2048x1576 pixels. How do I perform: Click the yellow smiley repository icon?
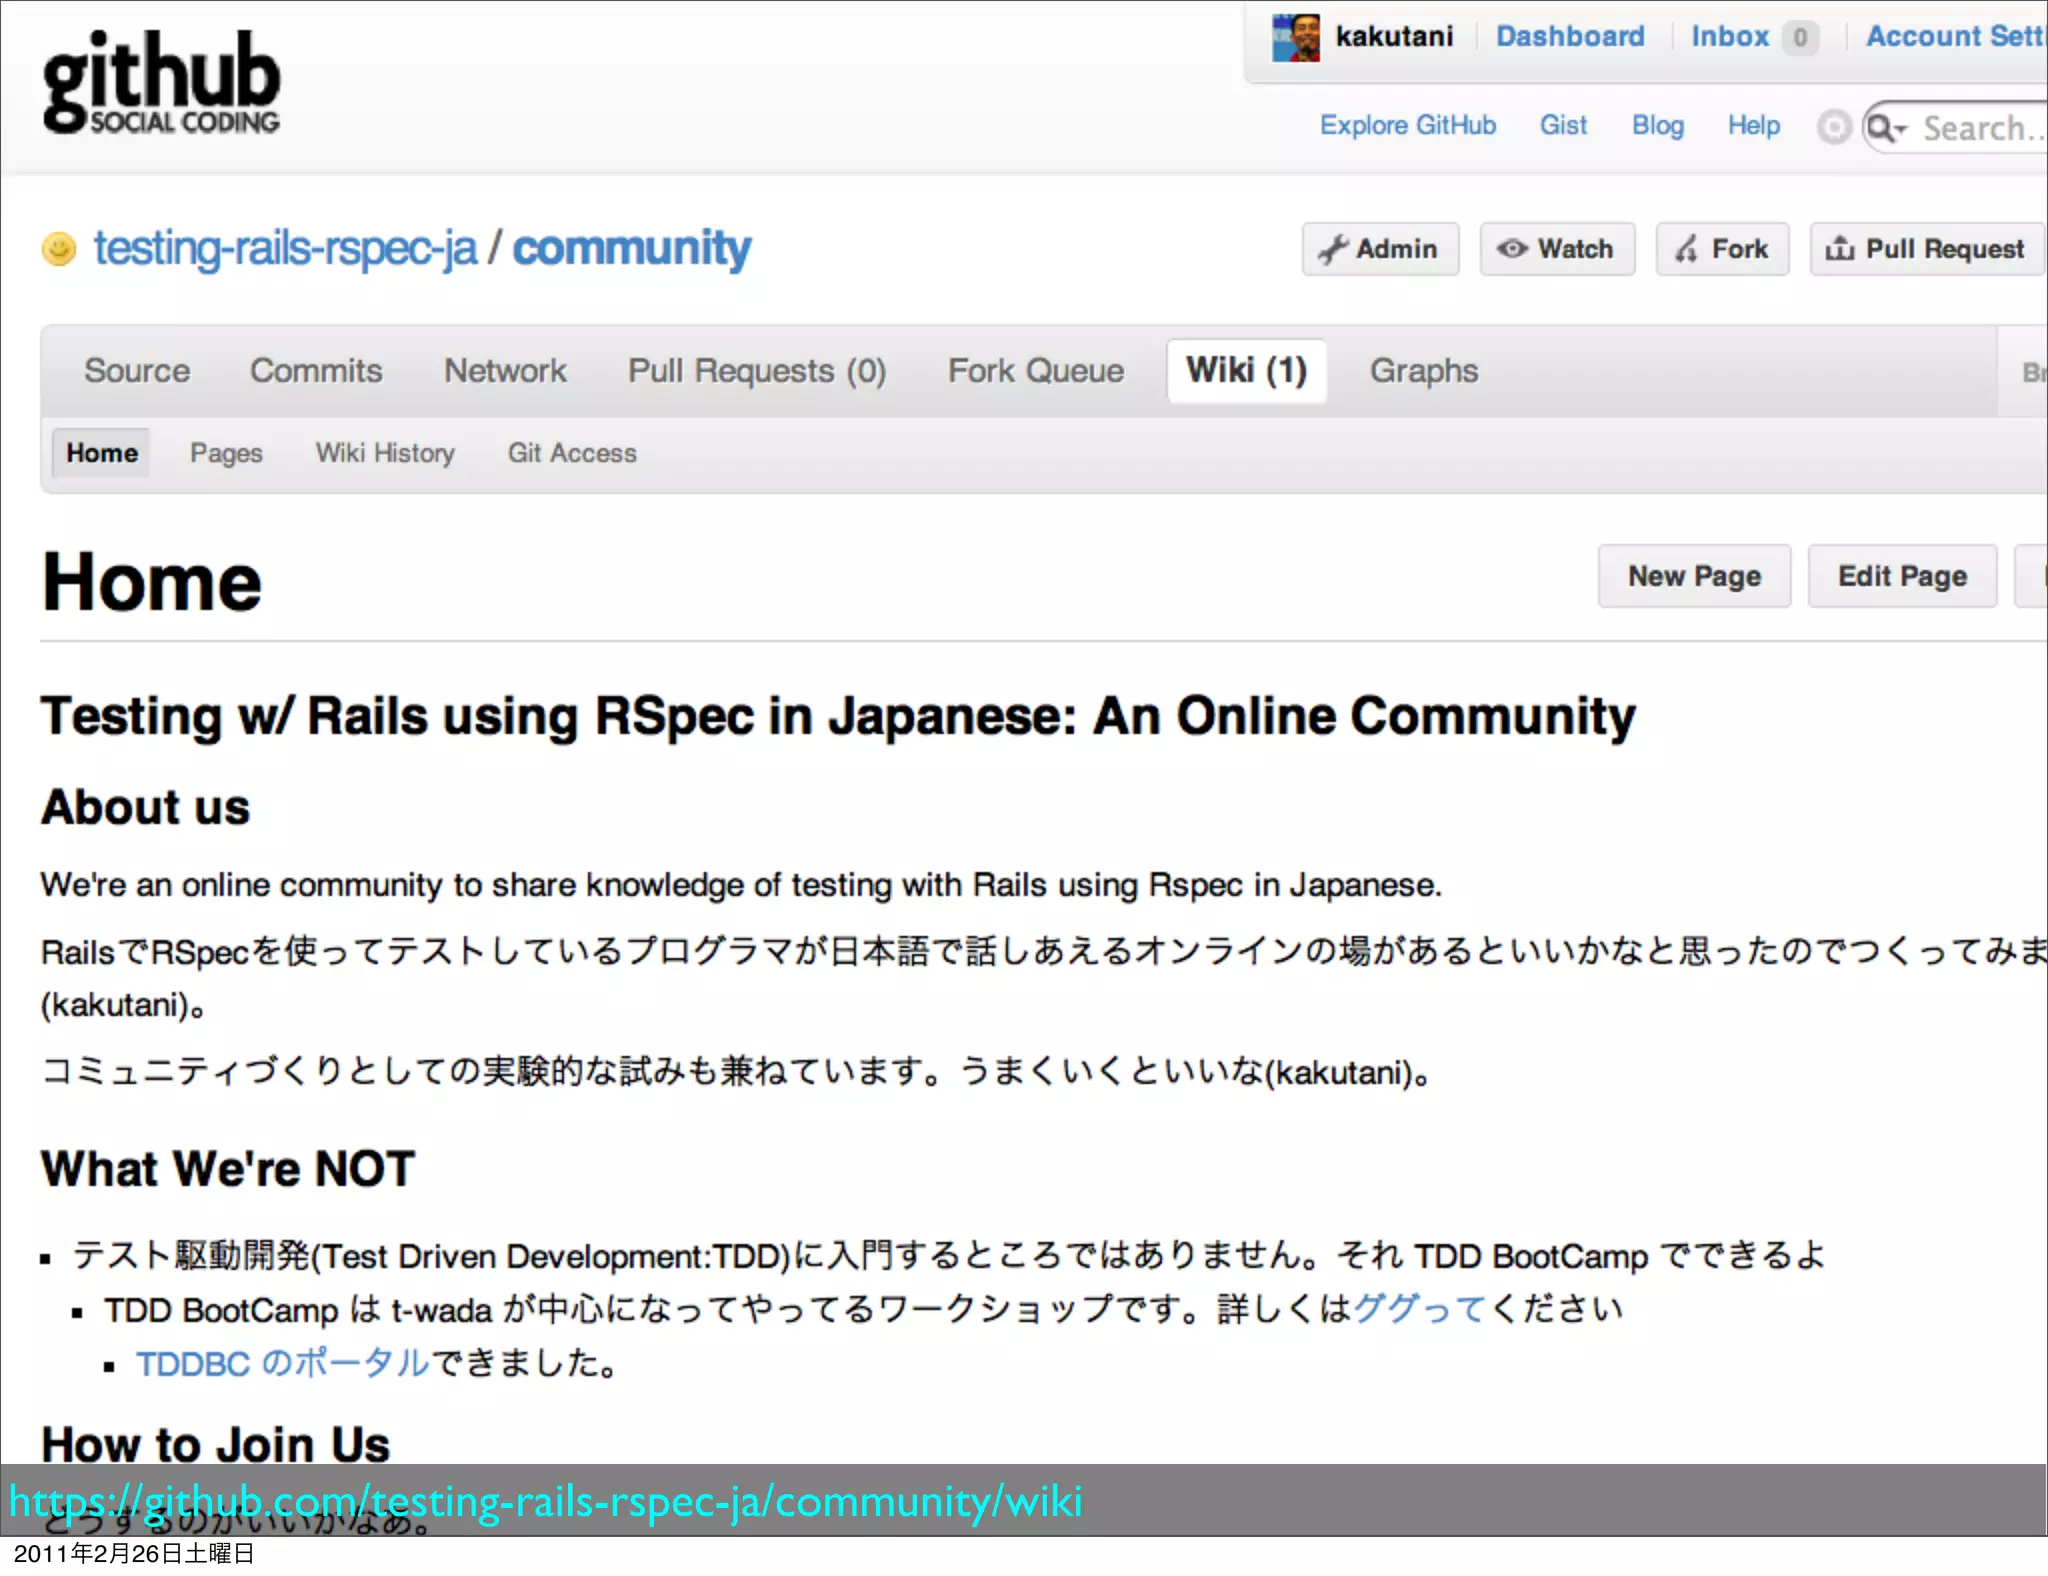(x=59, y=248)
